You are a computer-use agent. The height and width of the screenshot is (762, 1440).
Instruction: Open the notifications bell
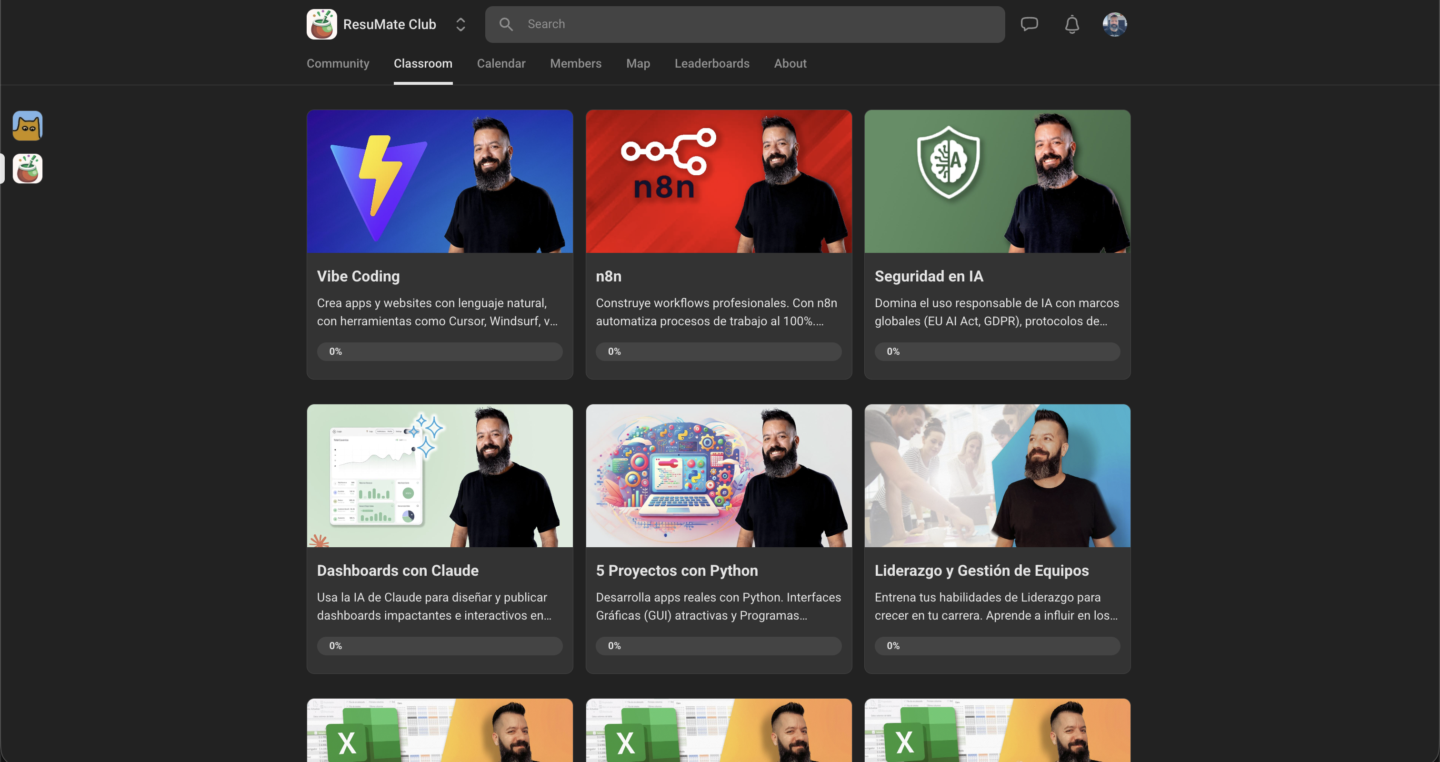(x=1072, y=24)
